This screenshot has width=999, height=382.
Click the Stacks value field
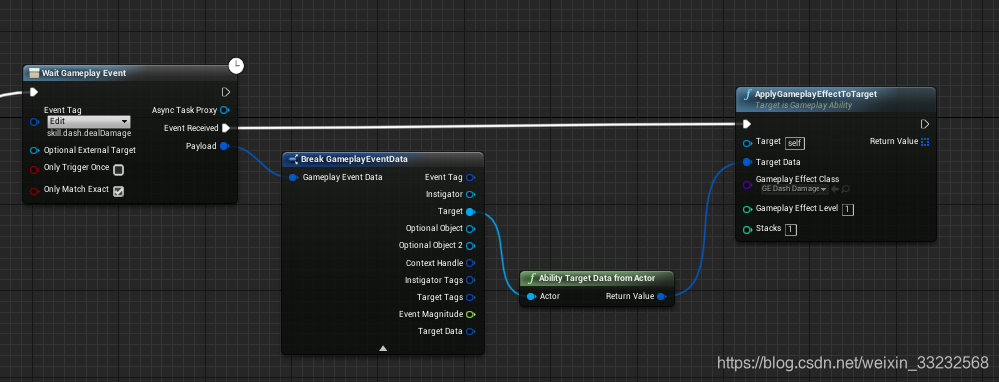791,230
